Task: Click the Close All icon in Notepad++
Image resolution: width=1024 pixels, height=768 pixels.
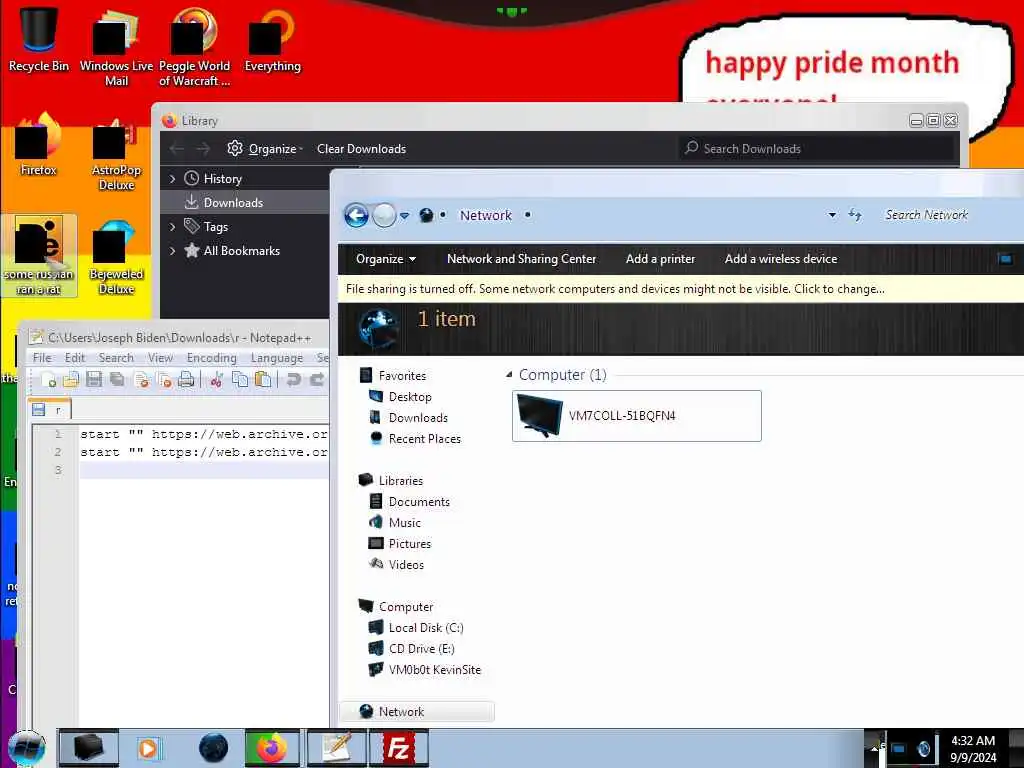Action: pyautogui.click(x=164, y=379)
